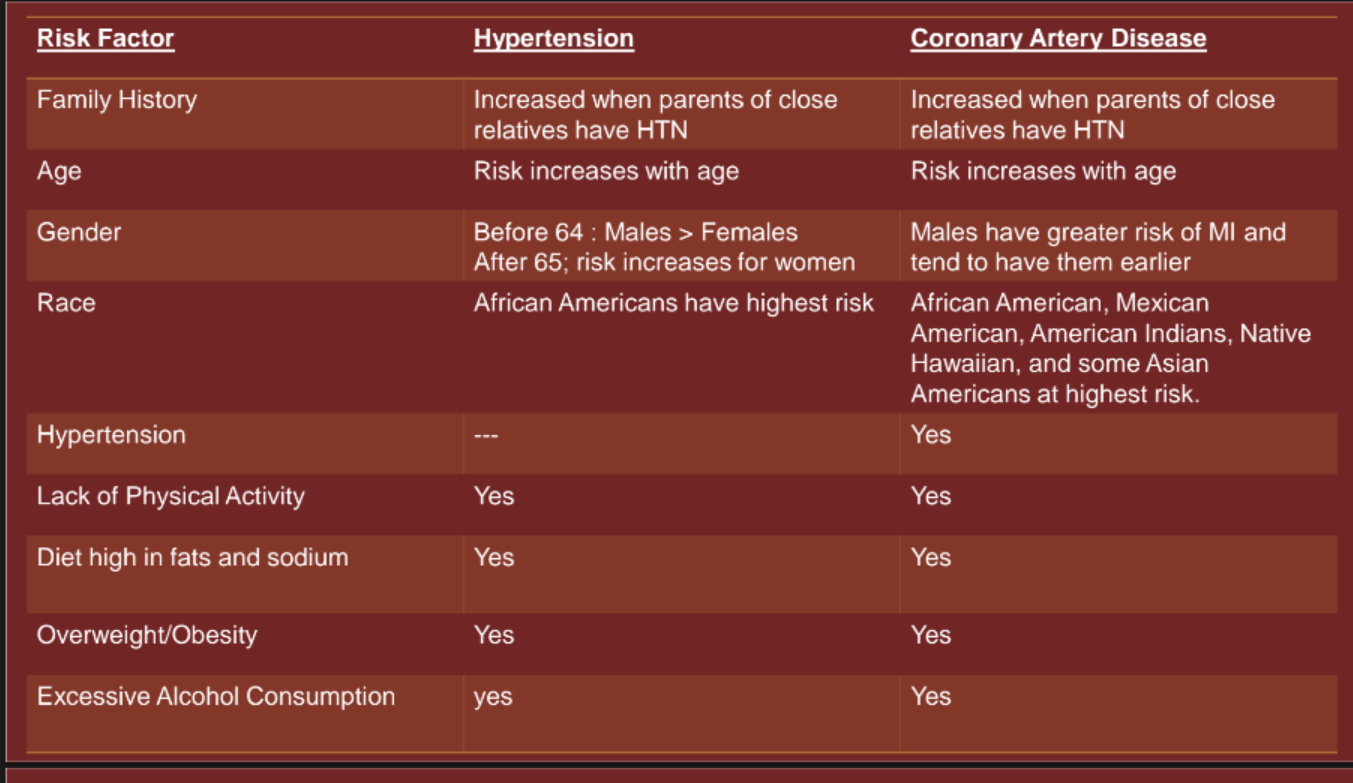Click the Gender row label
1353x783 pixels.
pos(79,232)
